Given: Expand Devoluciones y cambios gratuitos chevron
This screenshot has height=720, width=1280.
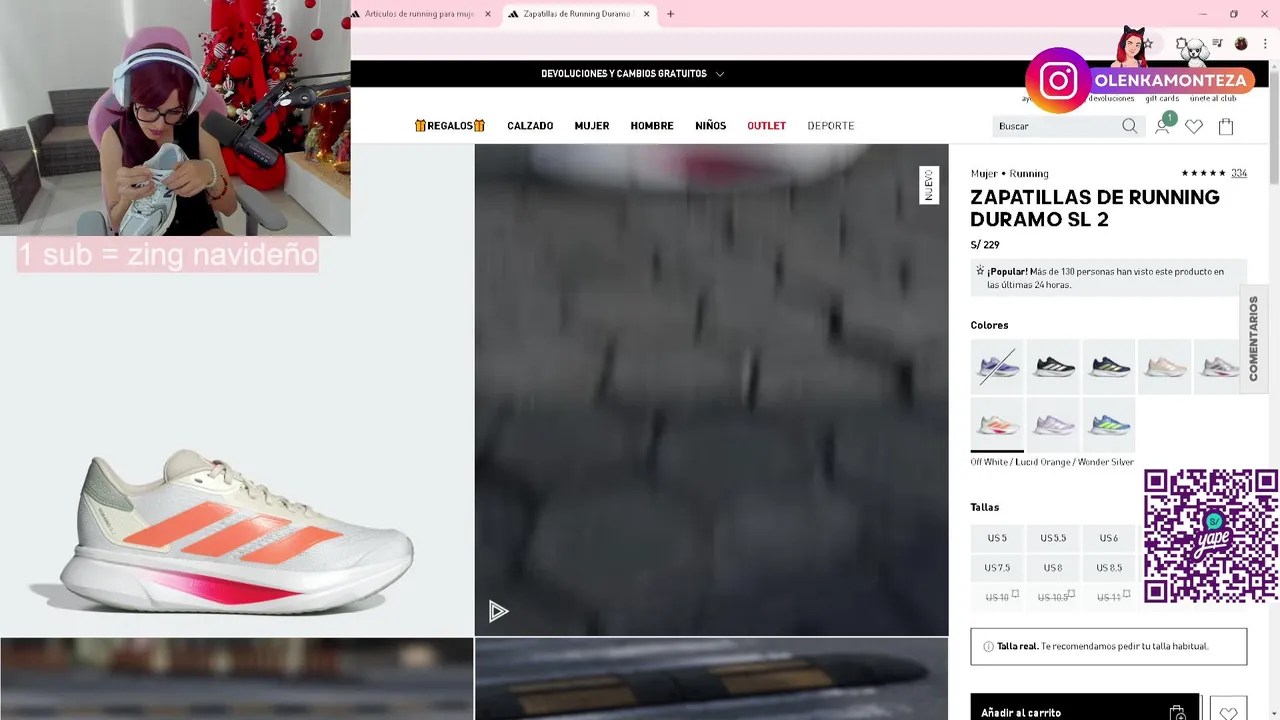Looking at the screenshot, I should click(720, 74).
